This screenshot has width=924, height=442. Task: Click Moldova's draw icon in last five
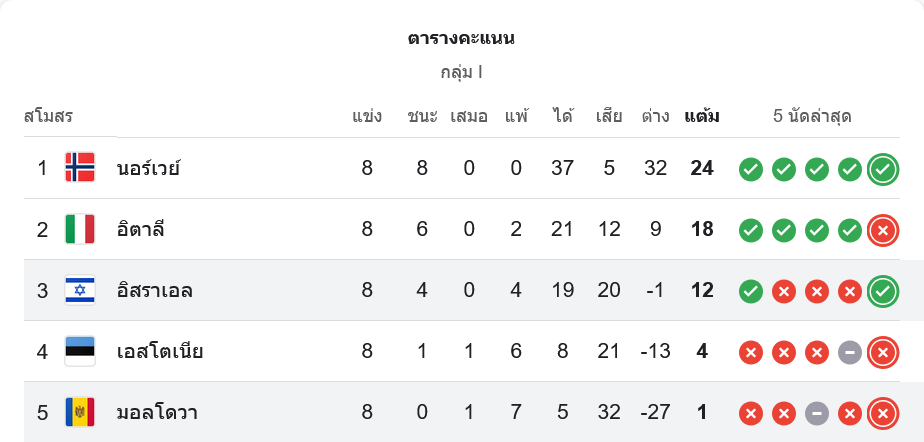[x=816, y=413]
